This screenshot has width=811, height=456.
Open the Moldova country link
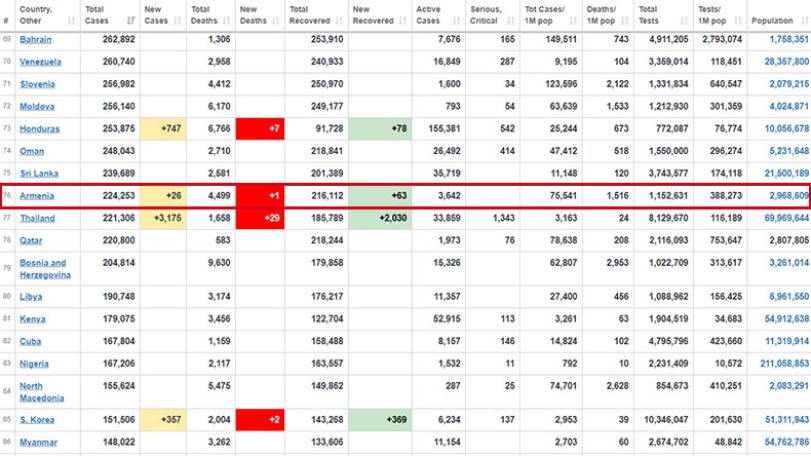tap(37, 106)
